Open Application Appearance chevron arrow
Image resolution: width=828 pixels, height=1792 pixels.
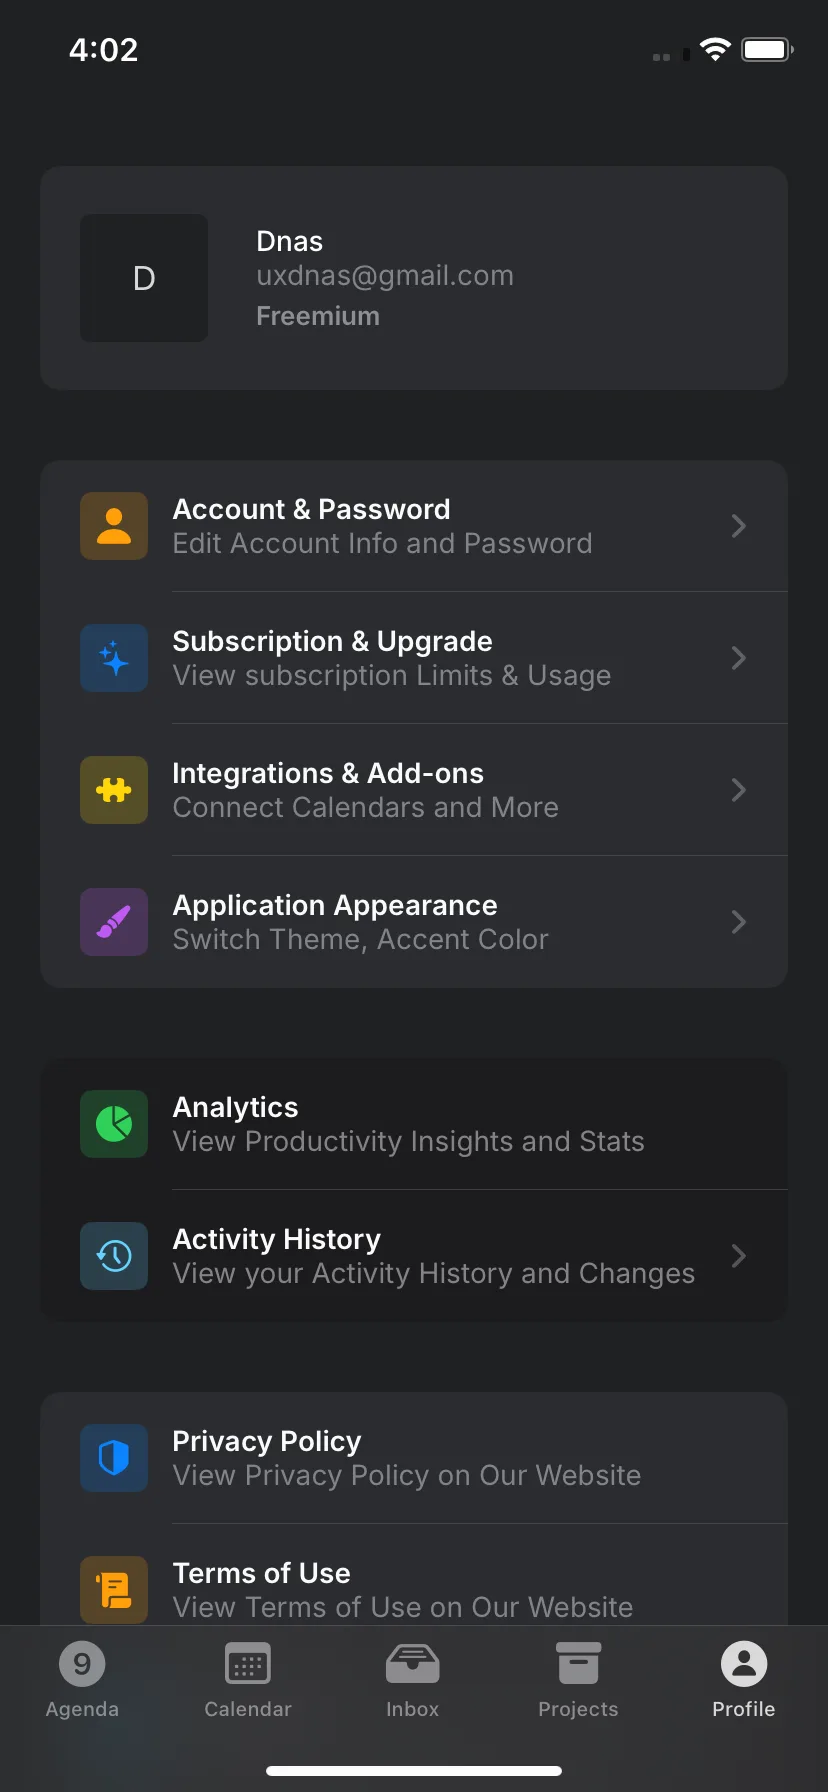pos(739,922)
